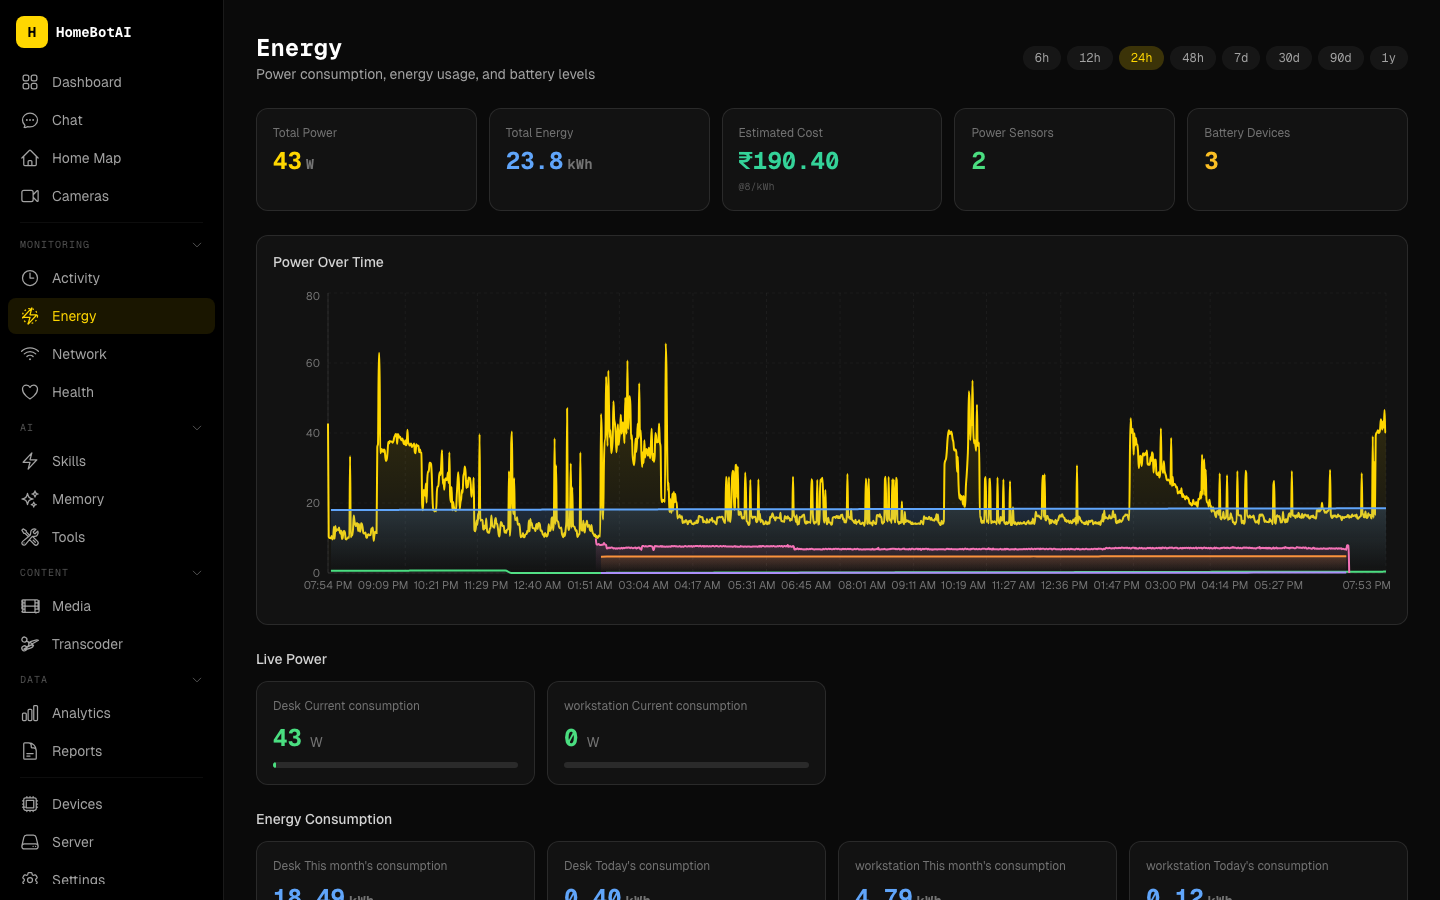The image size is (1440, 900).
Task: Set time range to 1y
Action: coord(1388,58)
